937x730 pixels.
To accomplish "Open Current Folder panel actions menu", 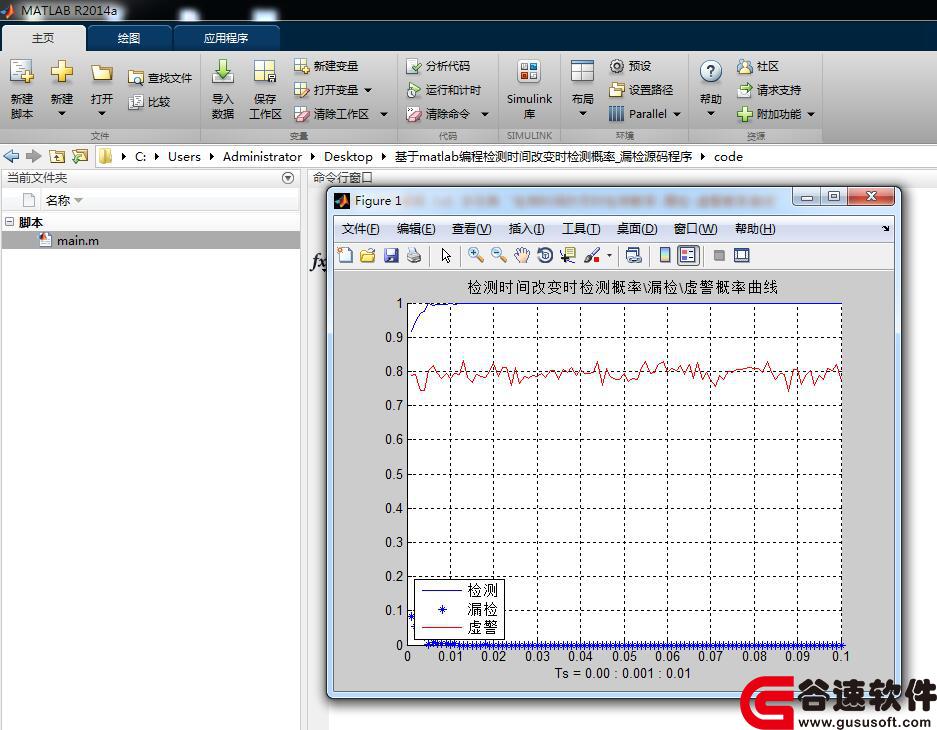I will click(x=288, y=178).
